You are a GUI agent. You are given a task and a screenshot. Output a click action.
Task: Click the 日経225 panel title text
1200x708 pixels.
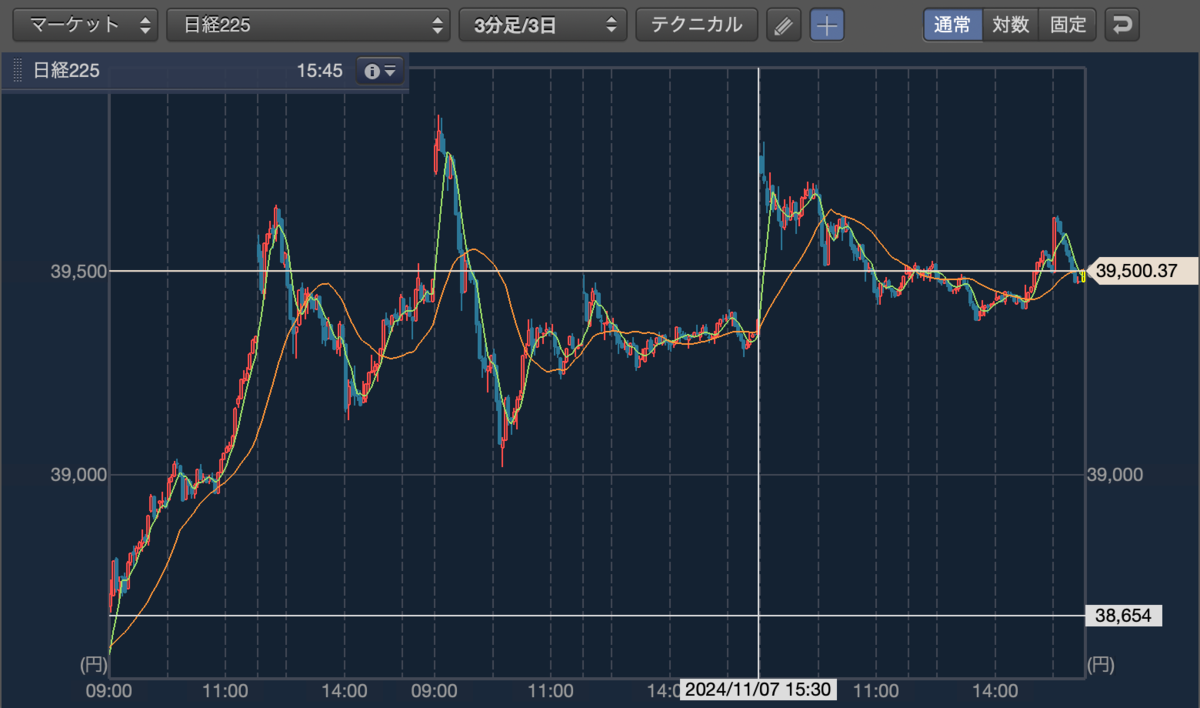pyautogui.click(x=66, y=71)
